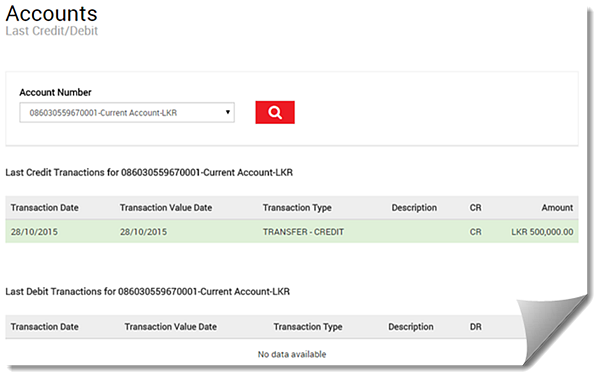This screenshot has width=600, height=378.
Task: Click the Description header in credit table
Action: 414,208
